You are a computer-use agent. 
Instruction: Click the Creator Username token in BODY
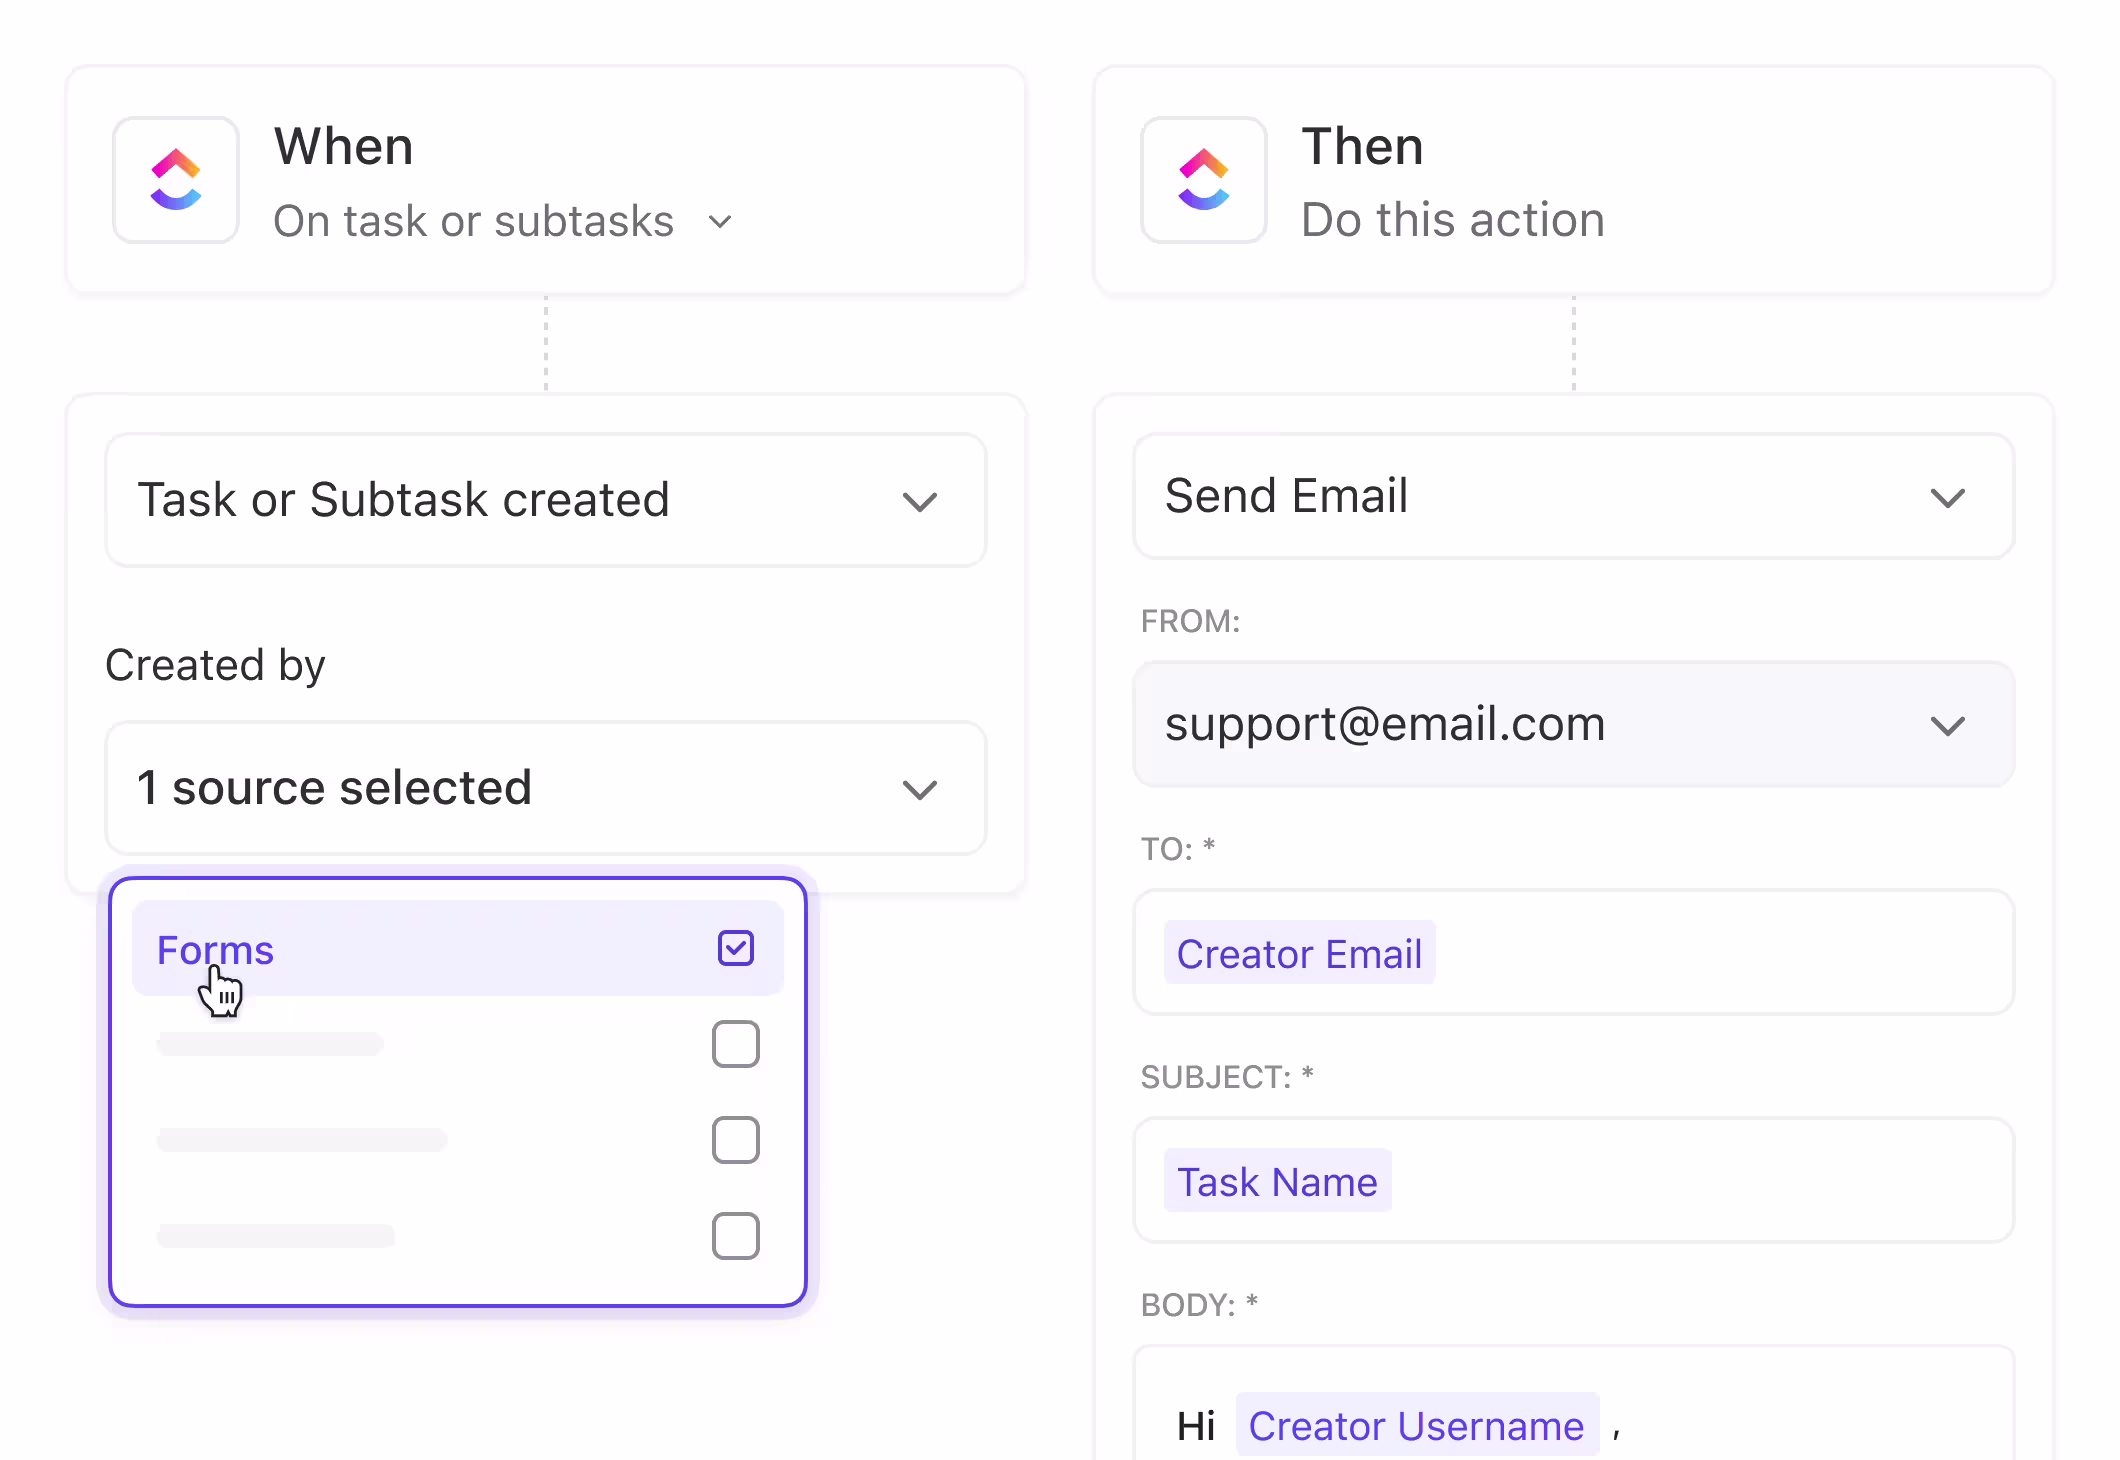coord(1415,1425)
